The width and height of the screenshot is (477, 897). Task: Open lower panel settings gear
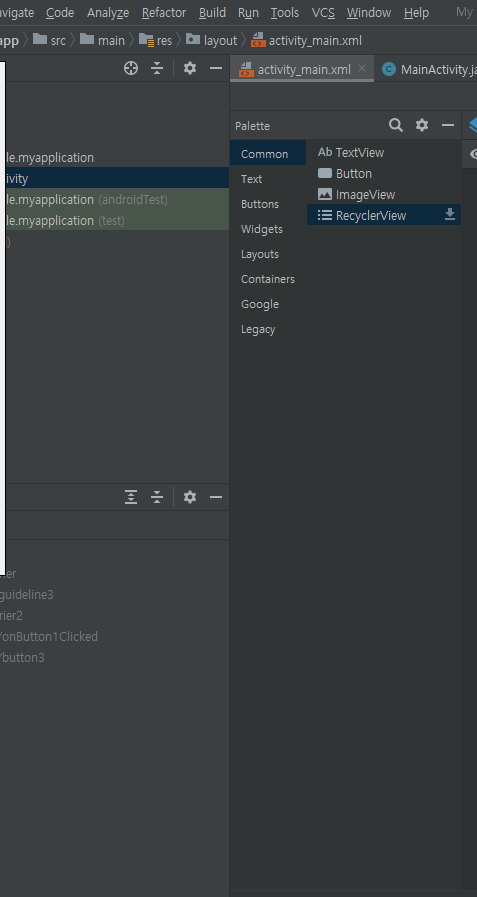coord(190,497)
